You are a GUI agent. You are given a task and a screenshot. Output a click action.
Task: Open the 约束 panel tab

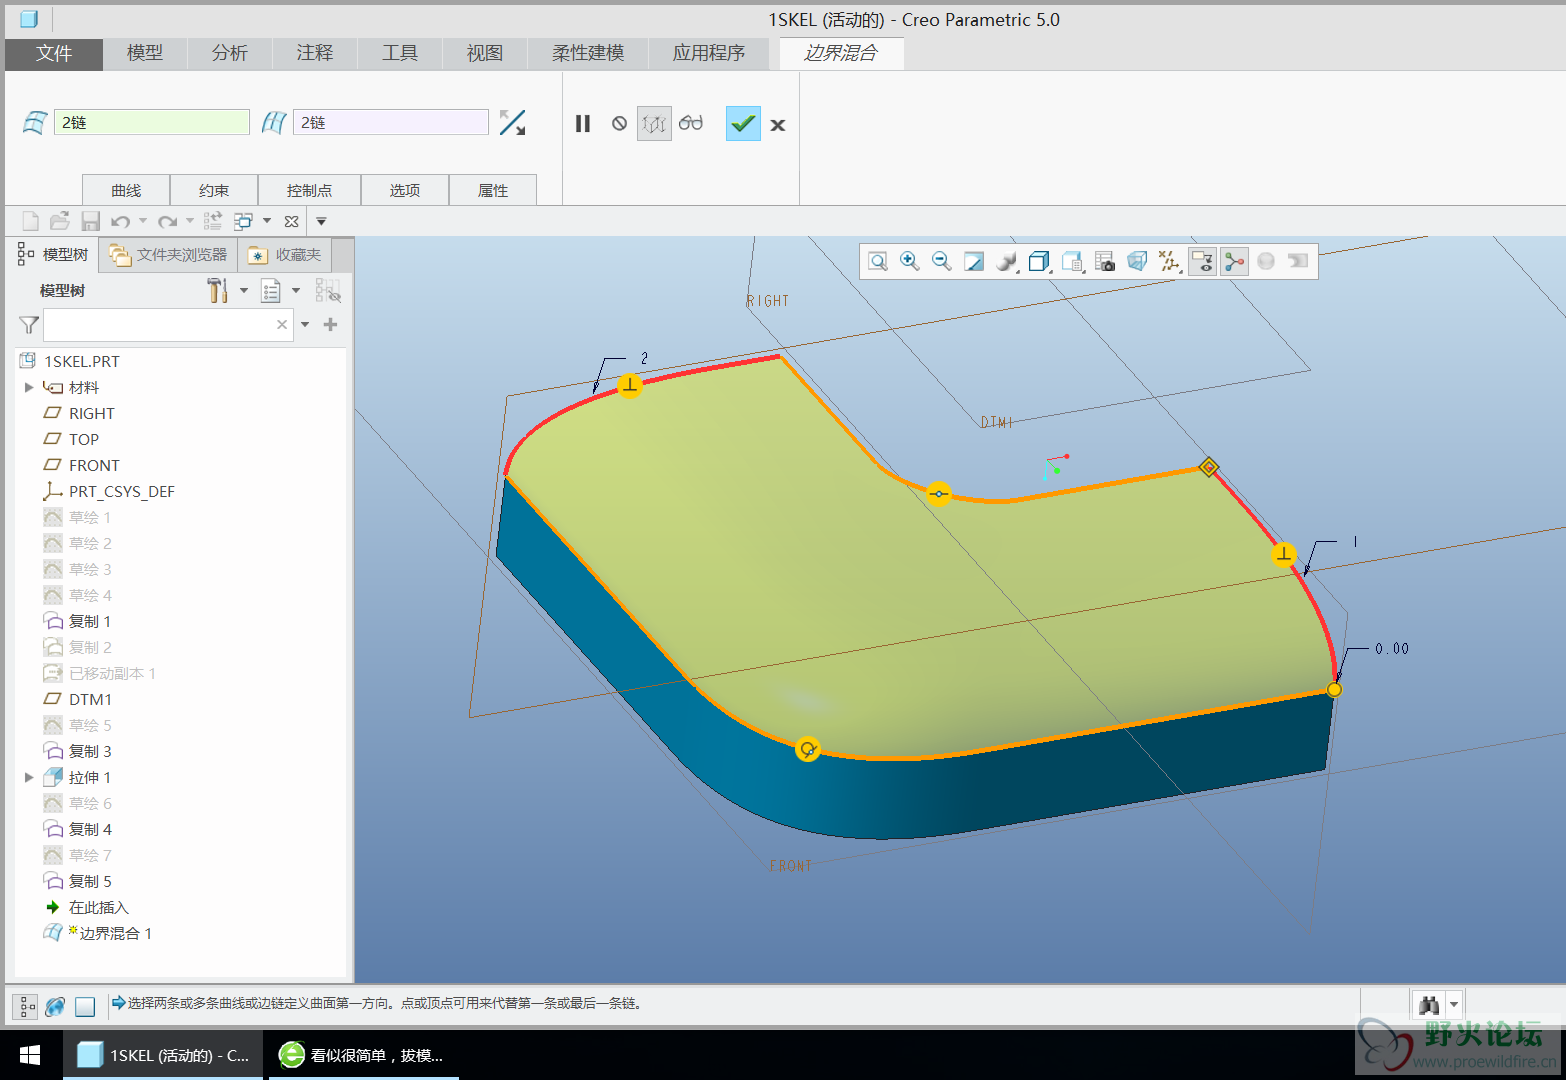click(x=214, y=190)
